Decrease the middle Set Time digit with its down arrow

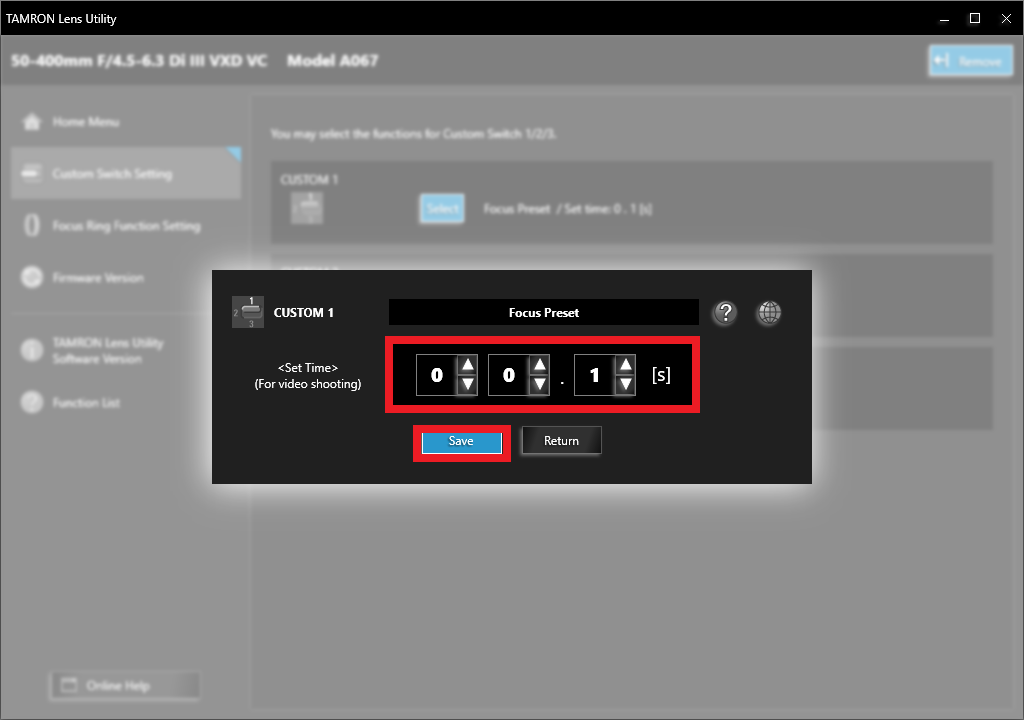tap(539, 385)
